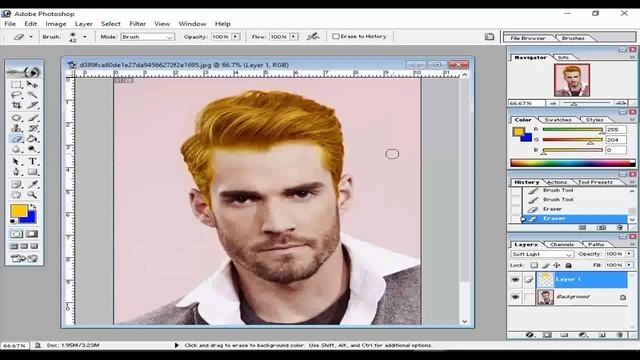
Task: Open the eraser Mode dropdown
Action: point(148,37)
